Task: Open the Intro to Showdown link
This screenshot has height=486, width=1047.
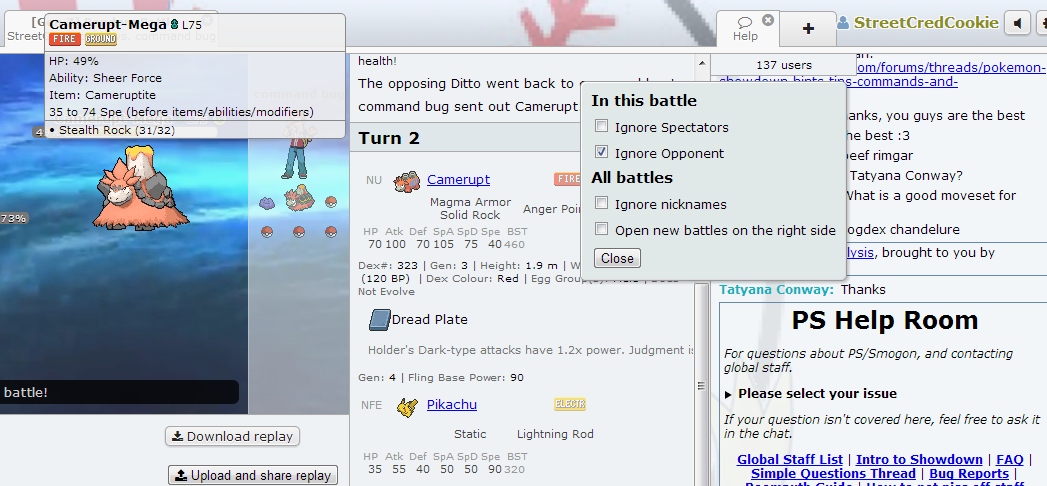Action: (x=919, y=460)
